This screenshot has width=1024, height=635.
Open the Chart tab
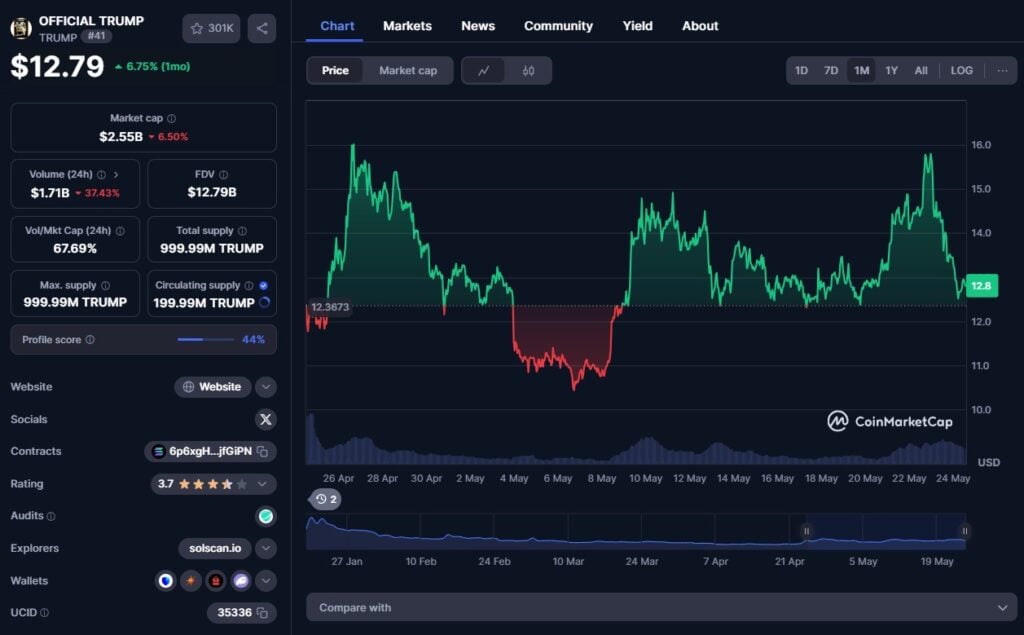point(337,26)
